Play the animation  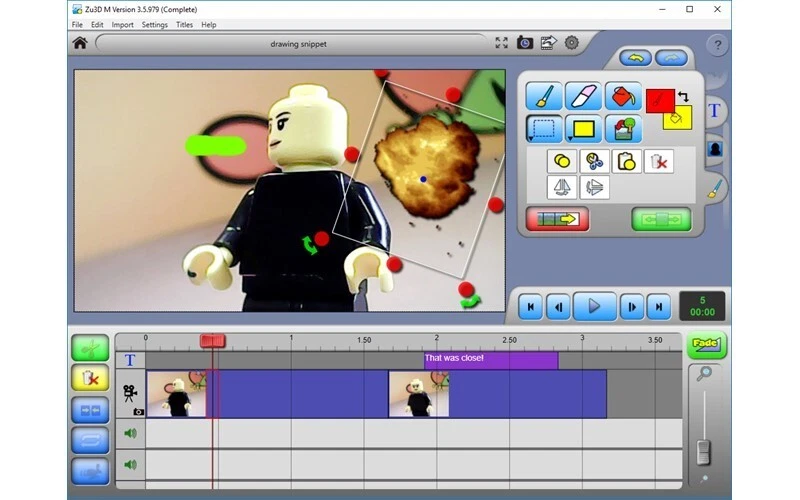[x=594, y=306]
